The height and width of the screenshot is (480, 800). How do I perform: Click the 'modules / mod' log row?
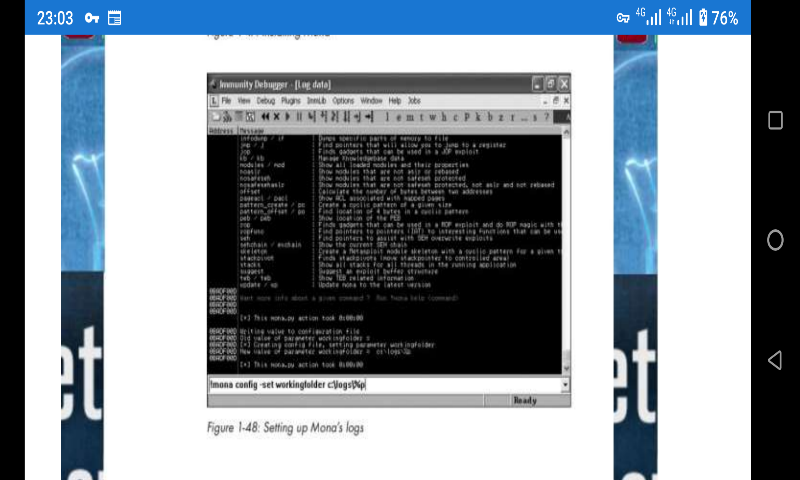[x=354, y=165]
